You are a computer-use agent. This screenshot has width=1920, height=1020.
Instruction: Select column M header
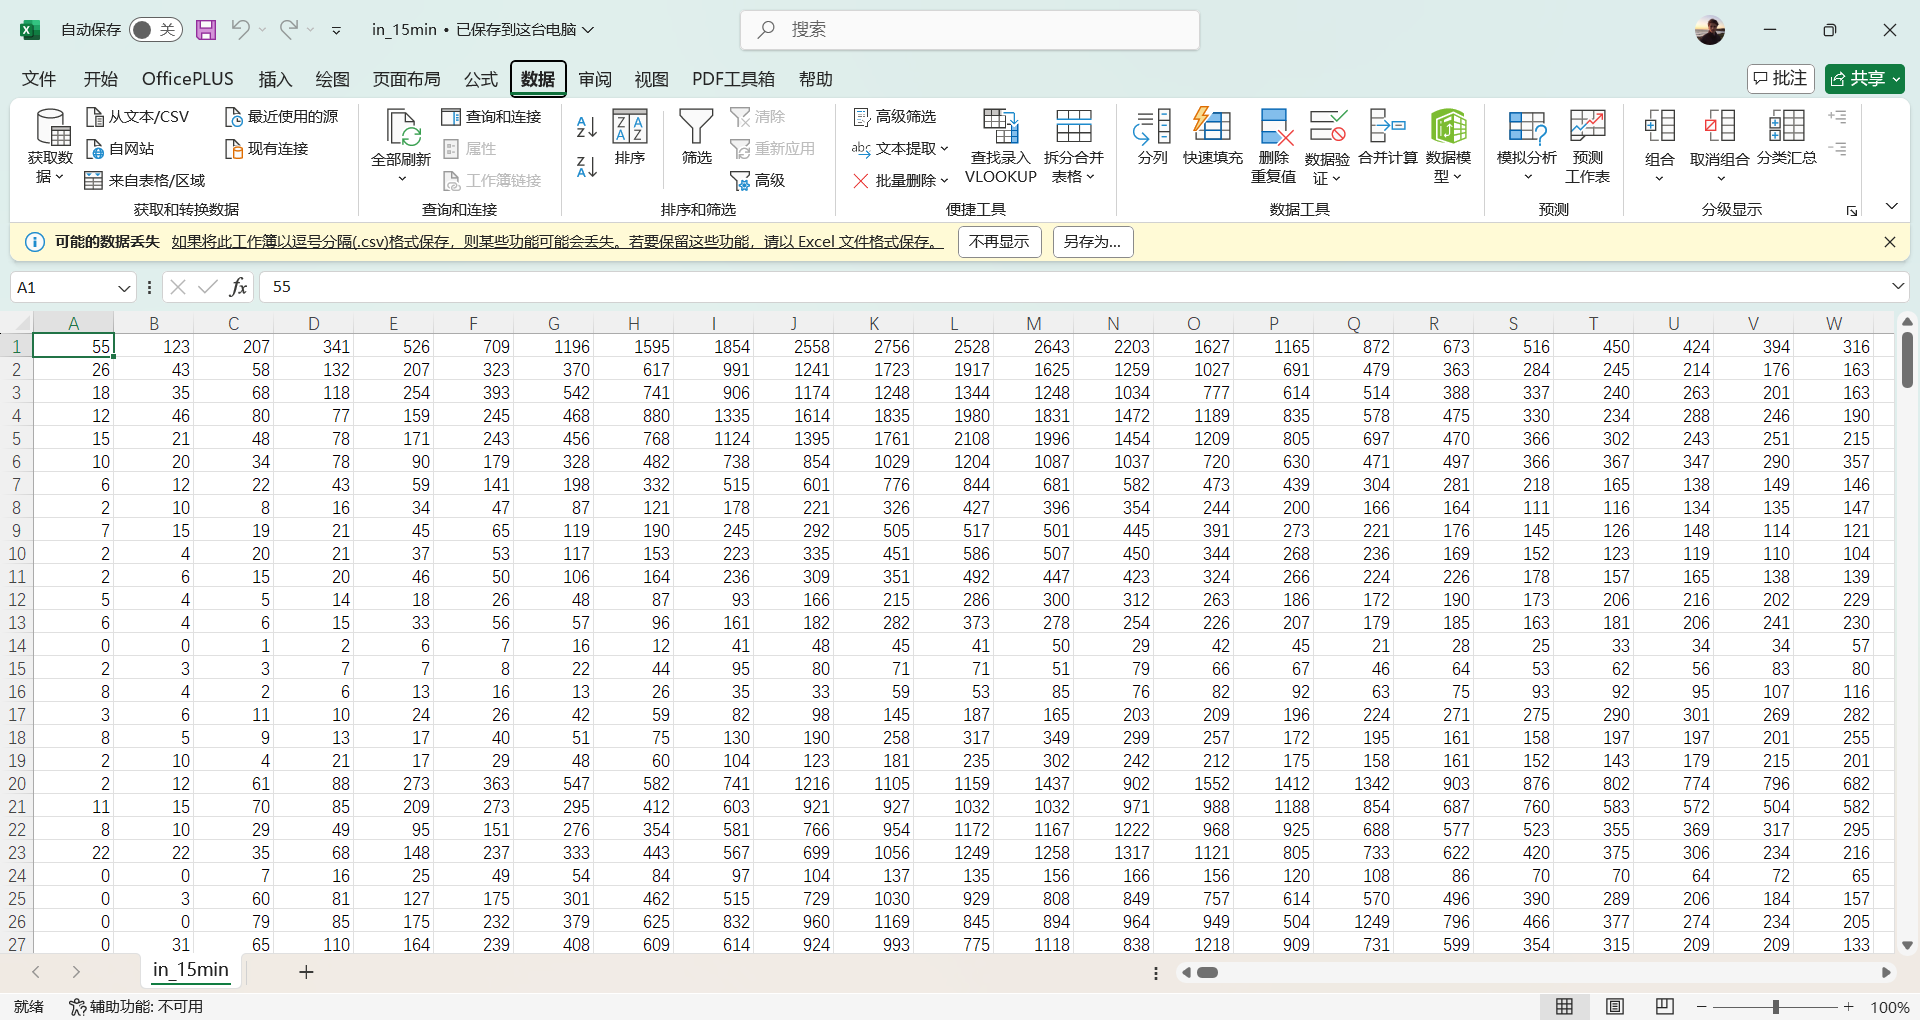click(1034, 323)
